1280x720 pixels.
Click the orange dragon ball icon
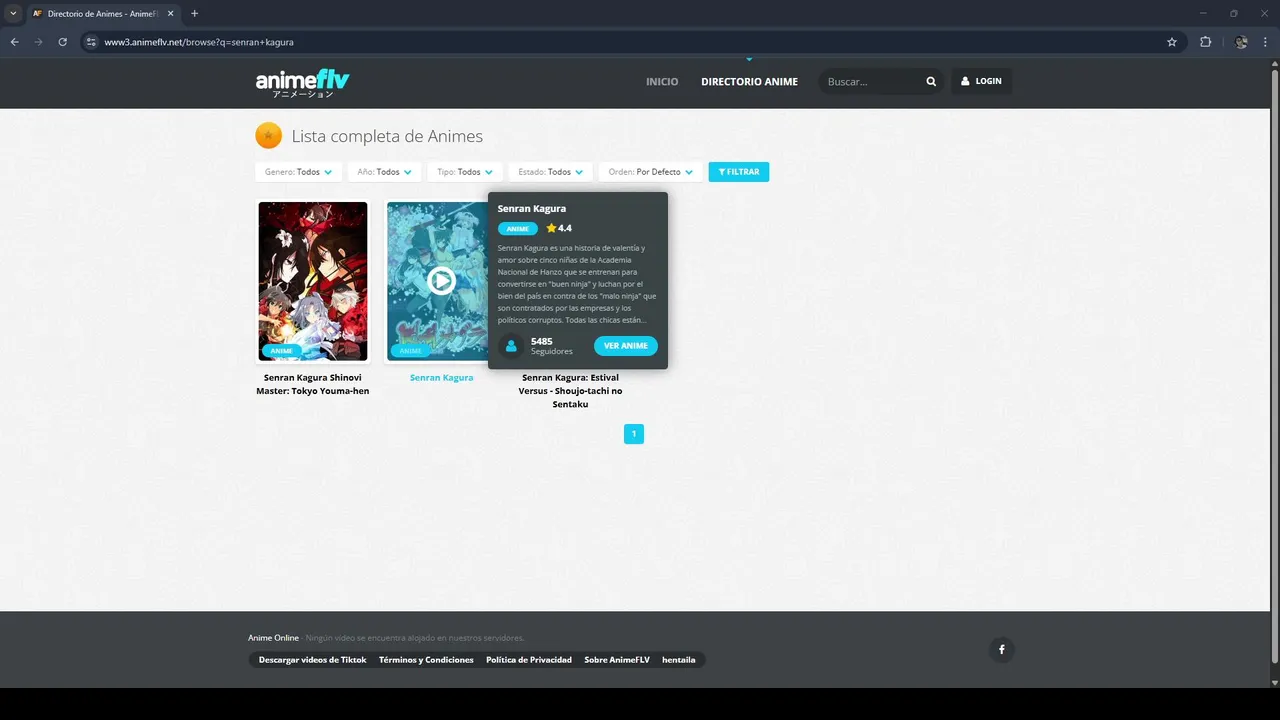coord(268,136)
